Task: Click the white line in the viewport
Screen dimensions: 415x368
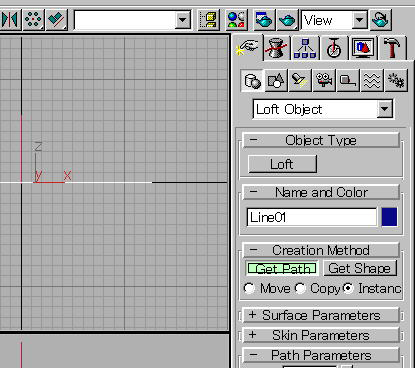Action: point(76,182)
